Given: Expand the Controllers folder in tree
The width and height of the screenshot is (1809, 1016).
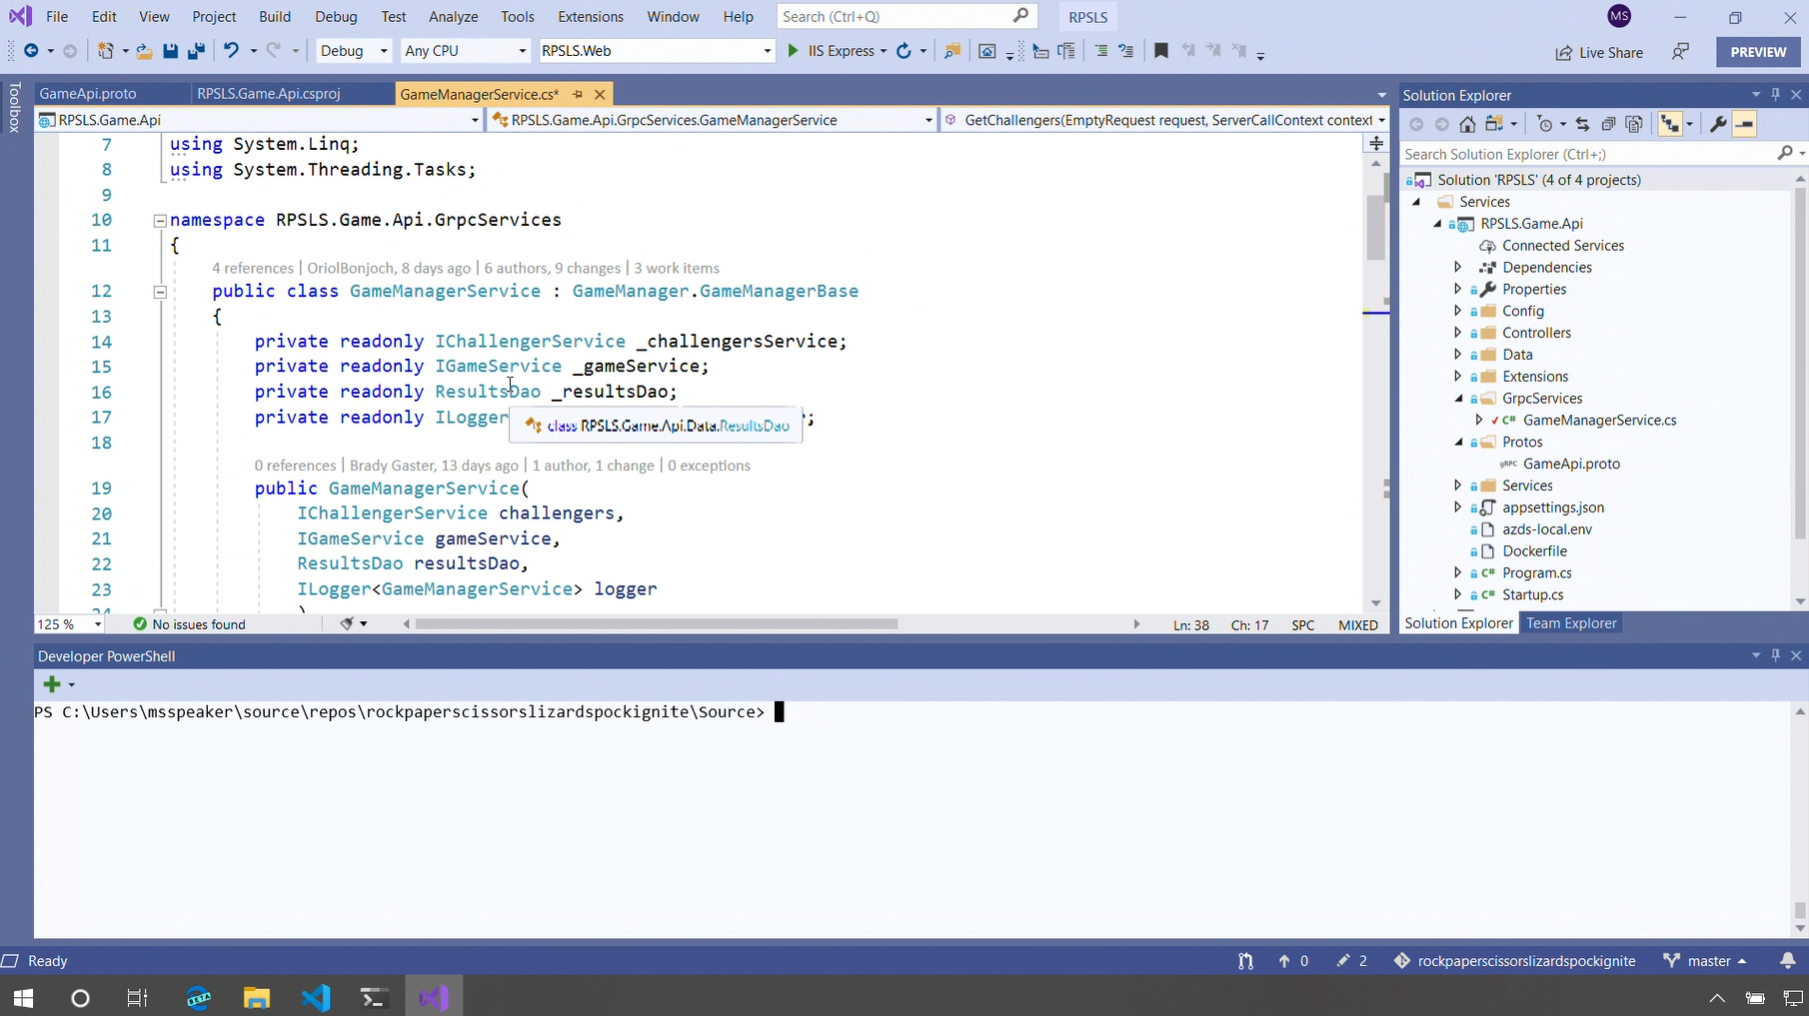Looking at the screenshot, I should click(x=1458, y=333).
